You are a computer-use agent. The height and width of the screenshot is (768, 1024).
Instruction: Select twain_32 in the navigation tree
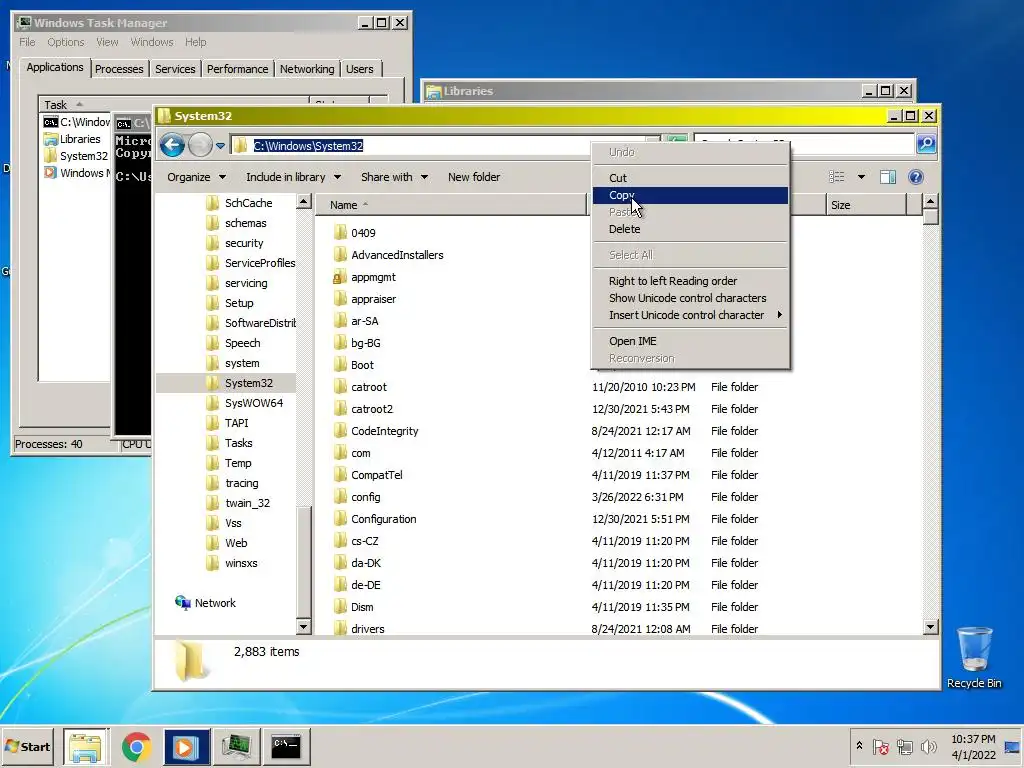click(238, 503)
